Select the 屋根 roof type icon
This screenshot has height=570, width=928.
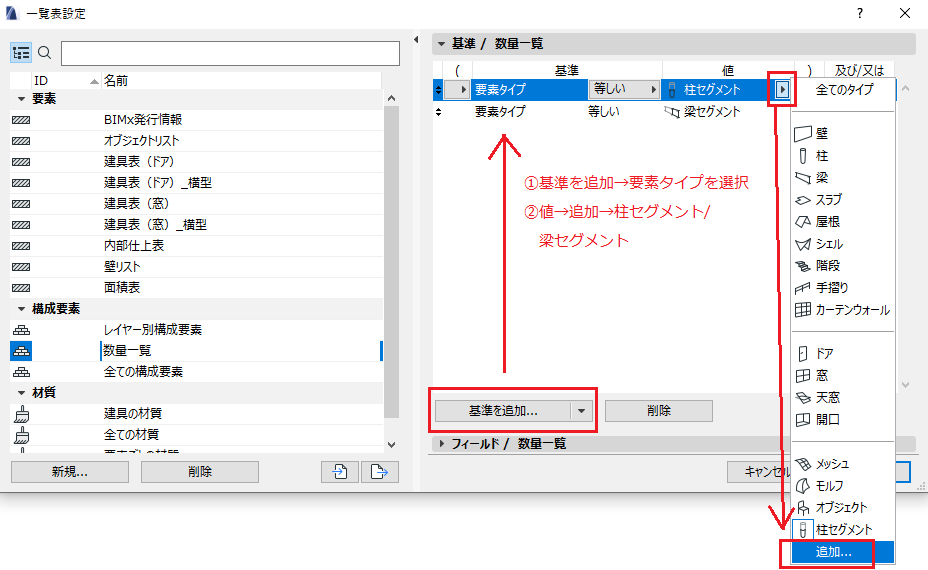803,222
